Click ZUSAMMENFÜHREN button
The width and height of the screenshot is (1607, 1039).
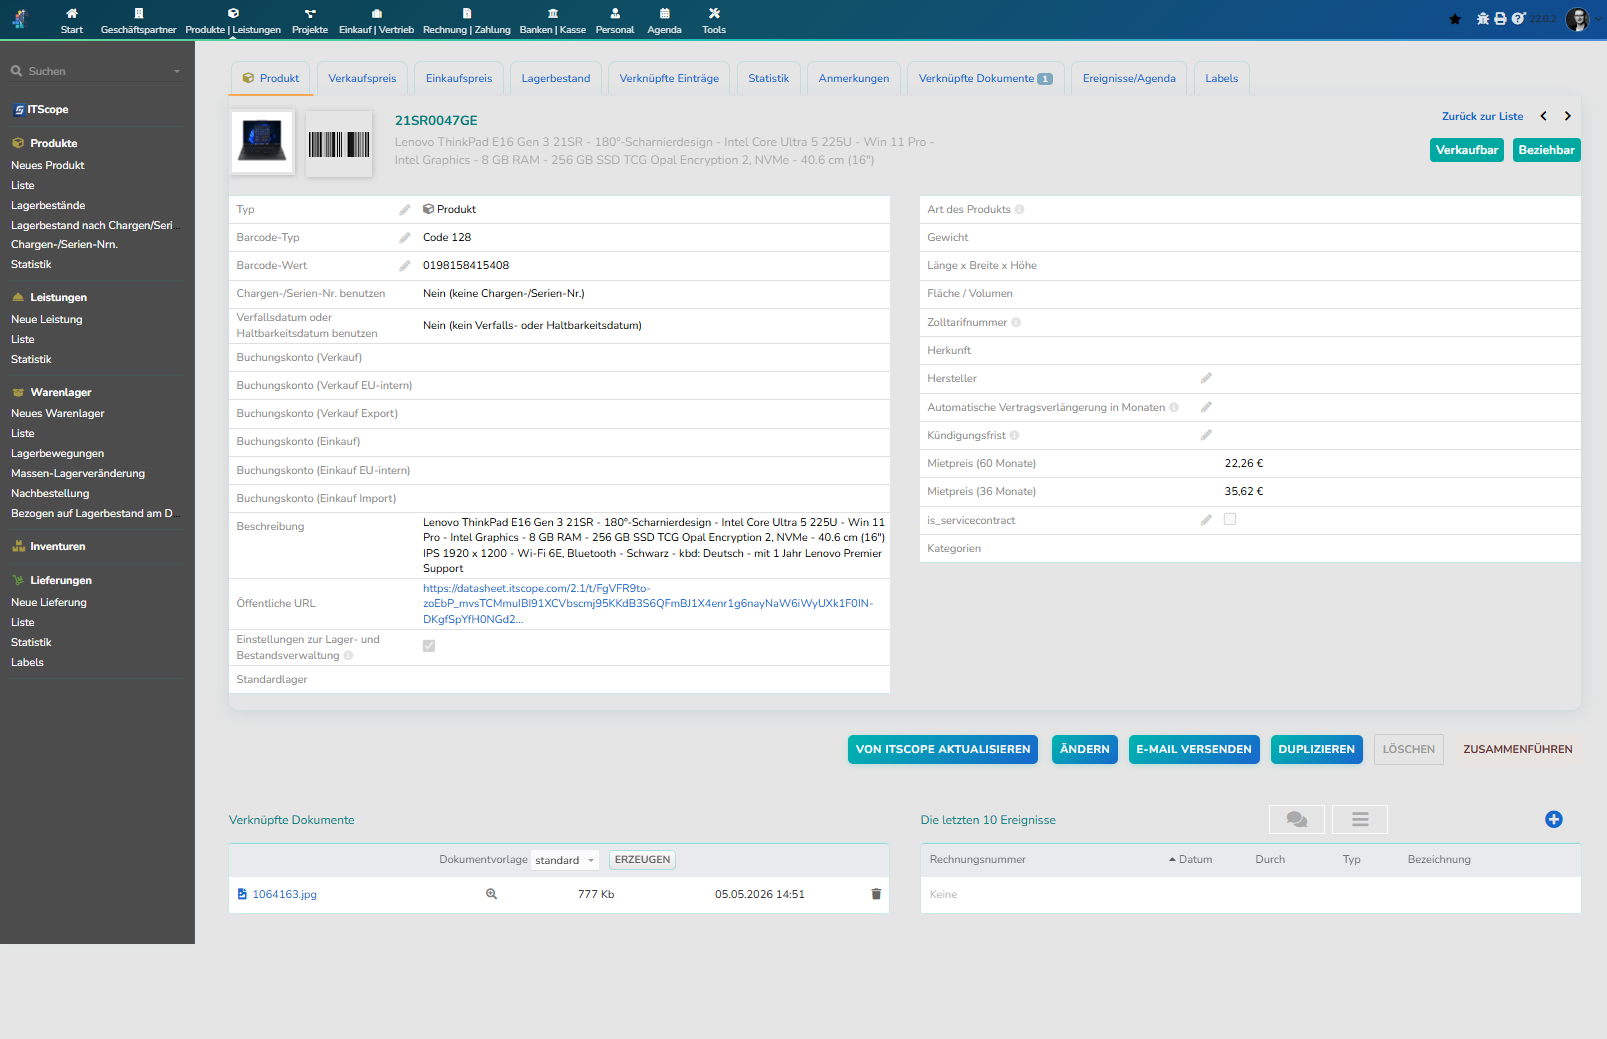tap(1518, 749)
